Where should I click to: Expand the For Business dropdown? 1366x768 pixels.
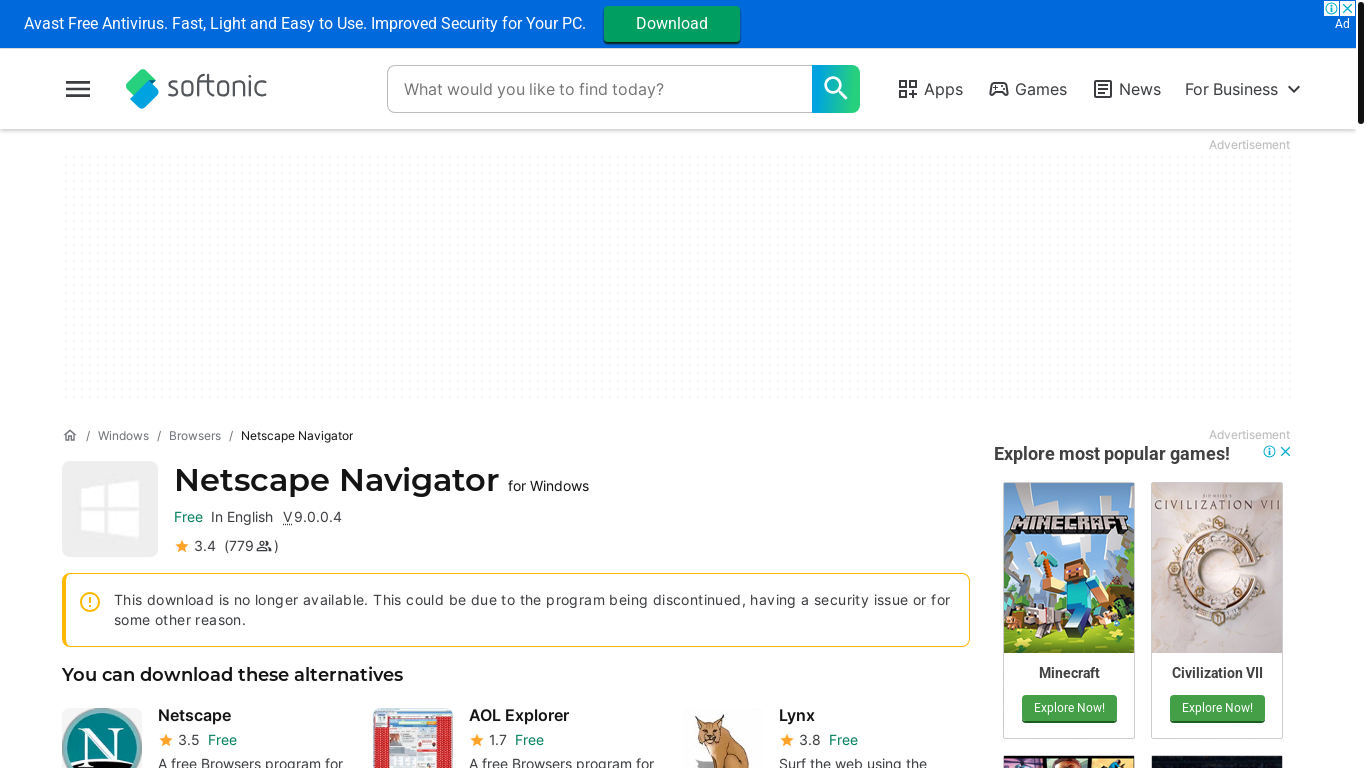pyautogui.click(x=1243, y=89)
